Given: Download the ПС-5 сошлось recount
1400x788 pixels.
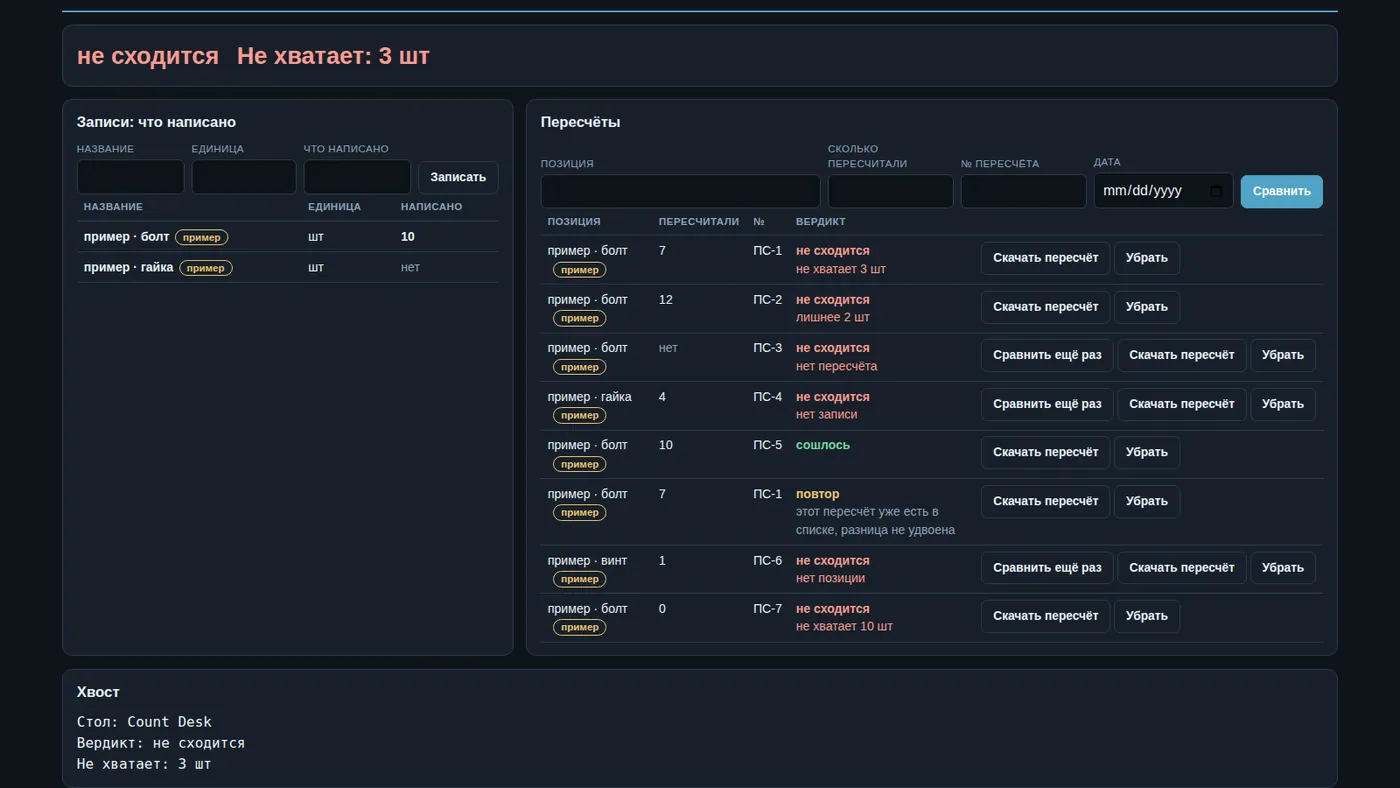Looking at the screenshot, I should tap(1045, 452).
